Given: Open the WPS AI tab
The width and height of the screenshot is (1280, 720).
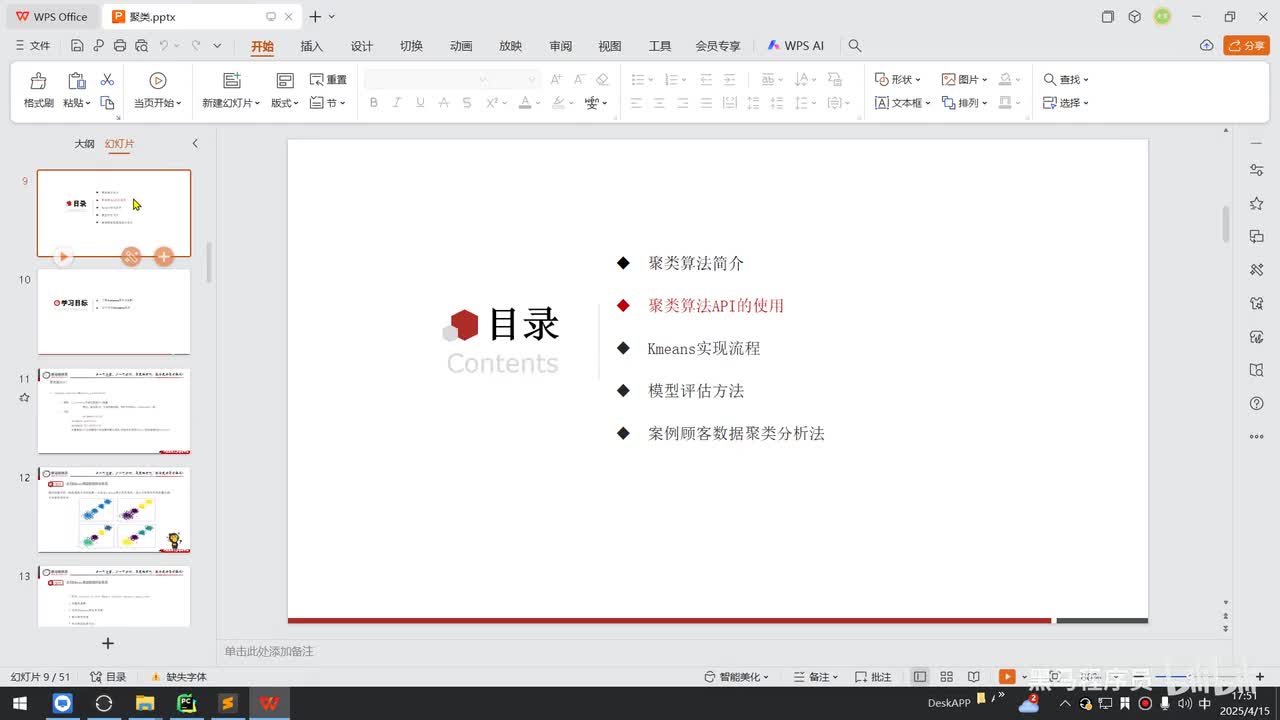Looking at the screenshot, I should click(796, 46).
